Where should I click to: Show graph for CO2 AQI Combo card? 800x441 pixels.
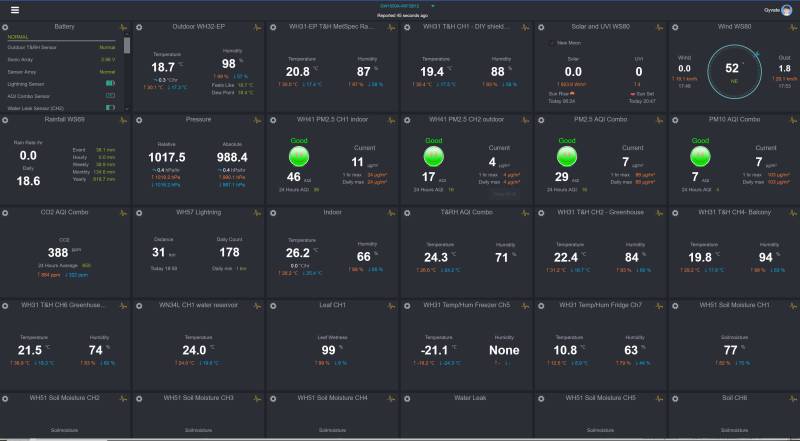pos(123,213)
